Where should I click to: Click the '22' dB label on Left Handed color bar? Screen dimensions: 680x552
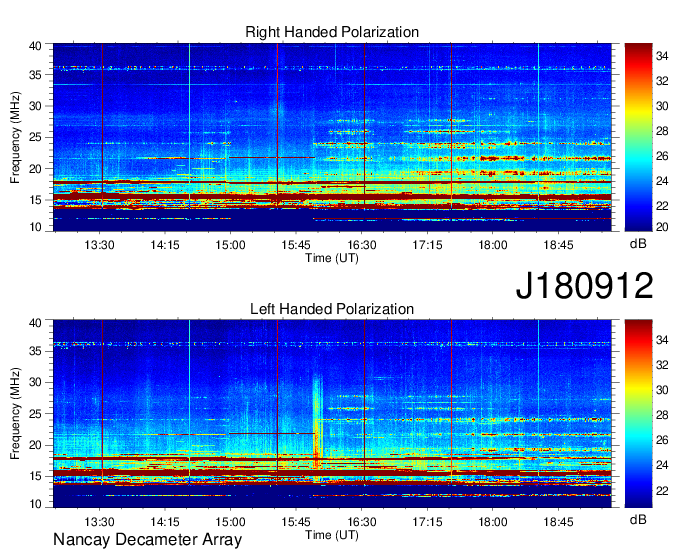point(662,491)
